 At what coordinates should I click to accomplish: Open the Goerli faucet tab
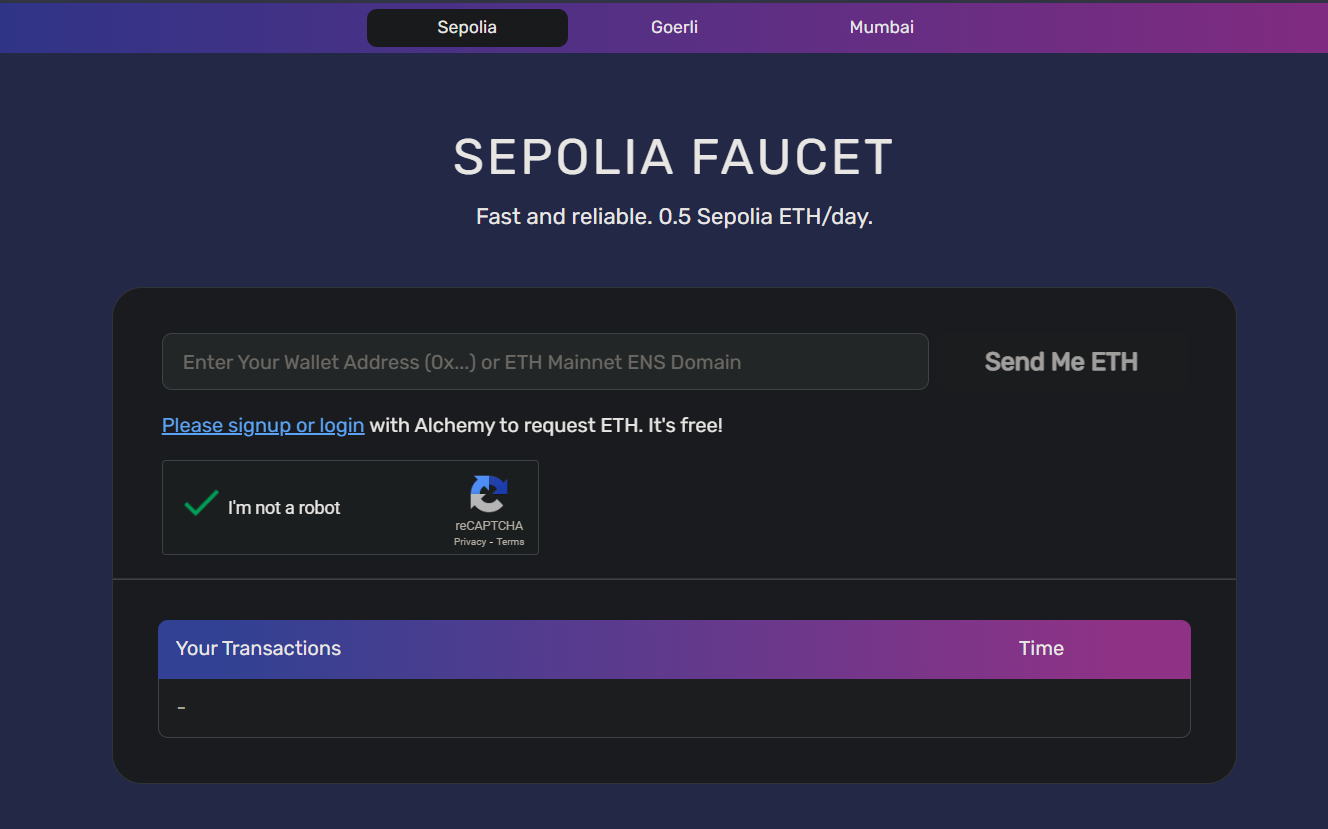click(675, 27)
